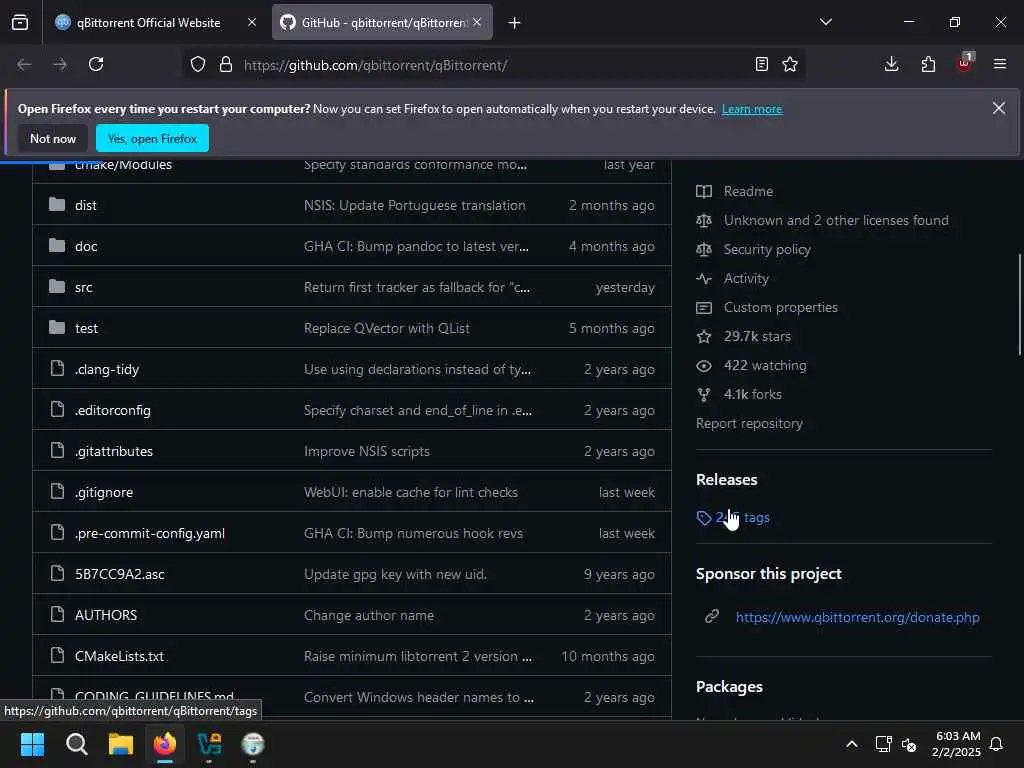Viewport: 1024px width, 768px height.
Task: Click the CMakeLists.txt file icon
Action: click(x=57, y=655)
